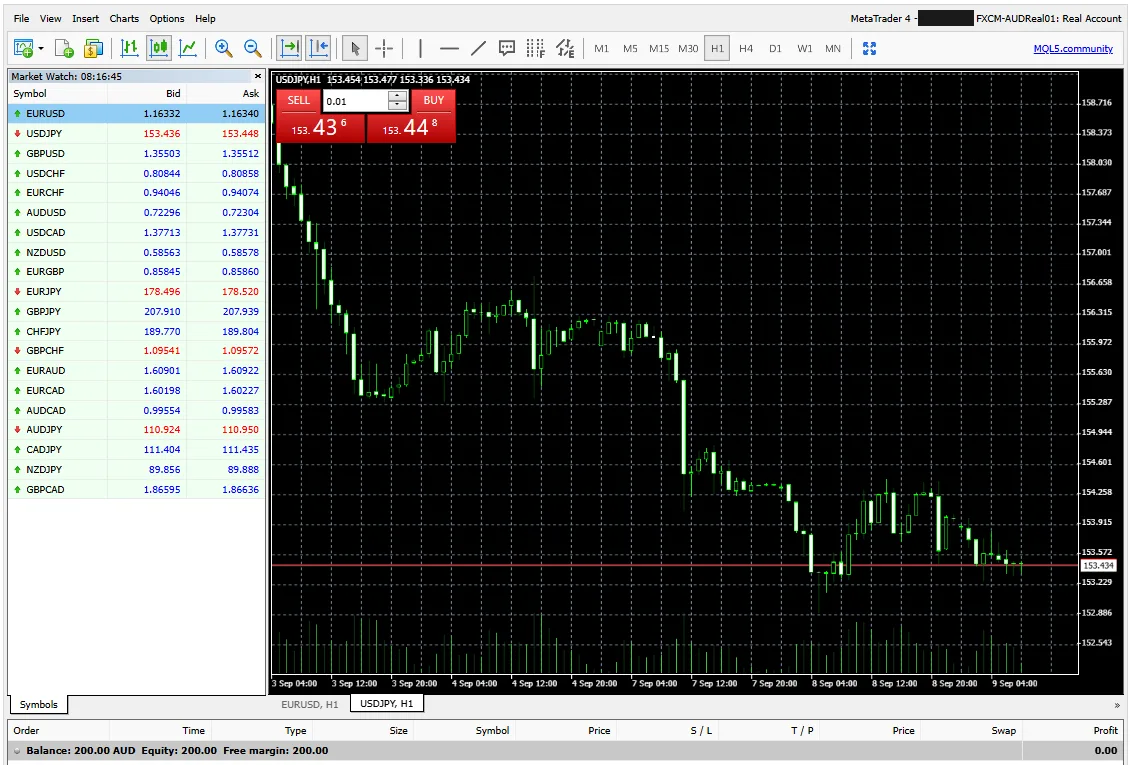1130x765 pixels.
Task: Open the File menu
Action: pyautogui.click(x=22, y=18)
